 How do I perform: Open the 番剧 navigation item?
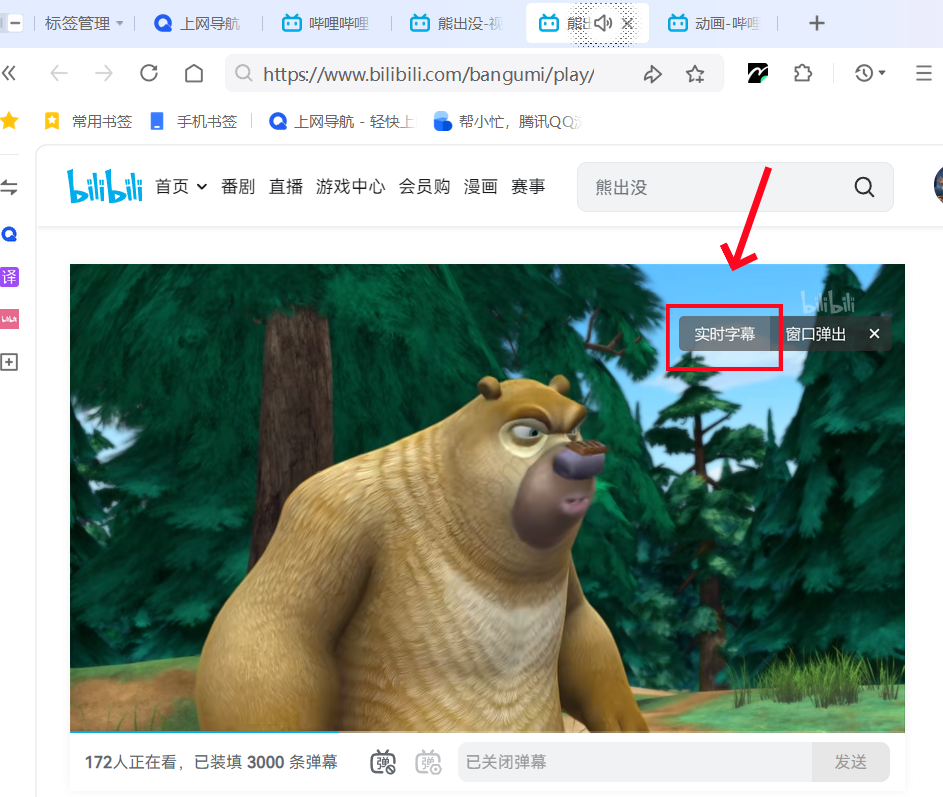coord(238,186)
